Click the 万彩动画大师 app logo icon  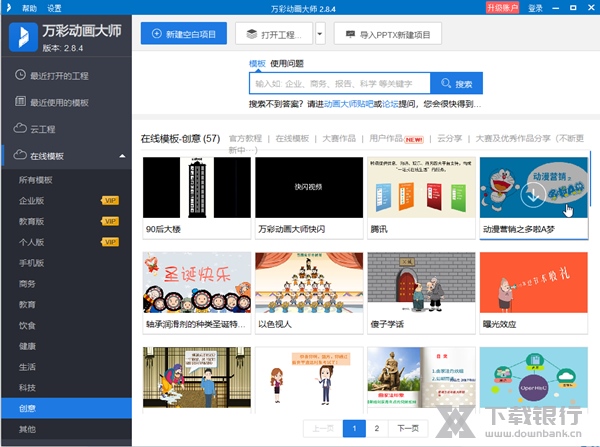click(23, 37)
